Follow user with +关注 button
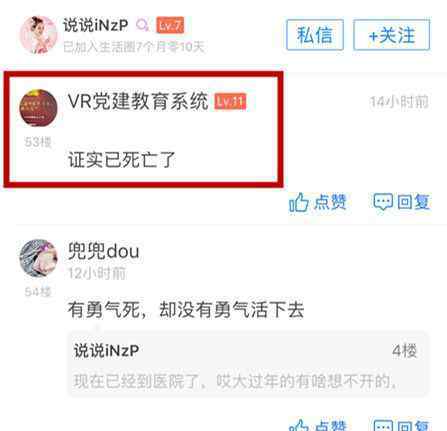Viewport: 447px width, 431px height. (392, 35)
